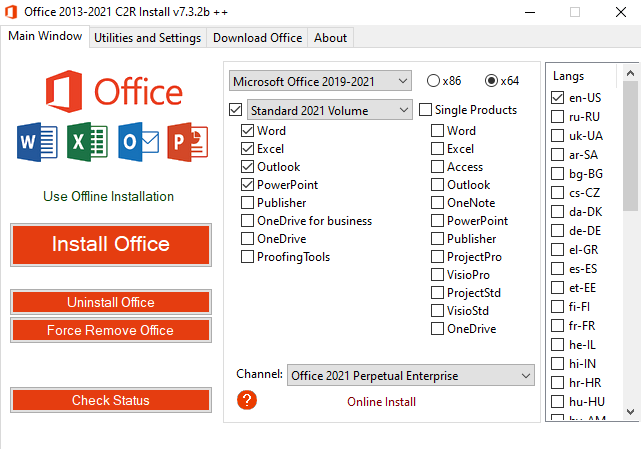Check the ru-RU language checkbox

pyautogui.click(x=558, y=116)
